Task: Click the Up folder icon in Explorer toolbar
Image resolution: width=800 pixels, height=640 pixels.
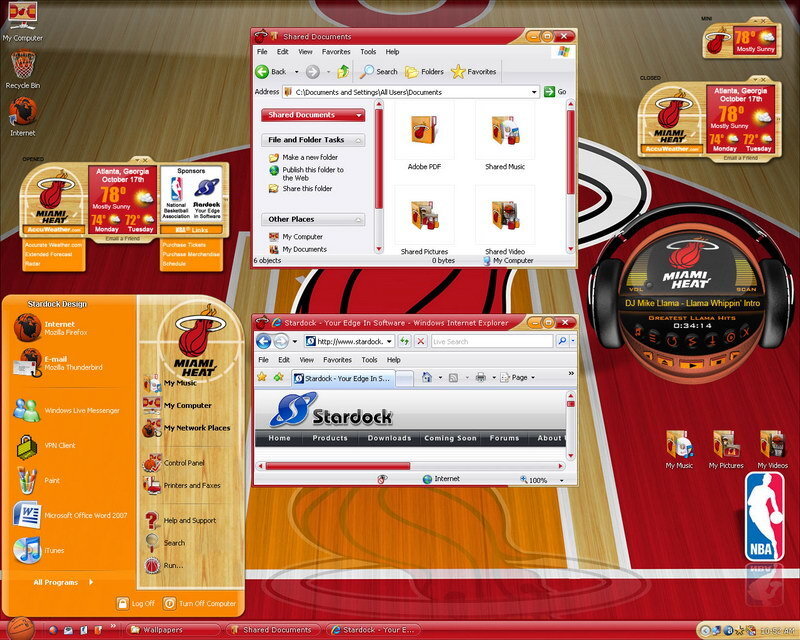Action: (x=343, y=72)
